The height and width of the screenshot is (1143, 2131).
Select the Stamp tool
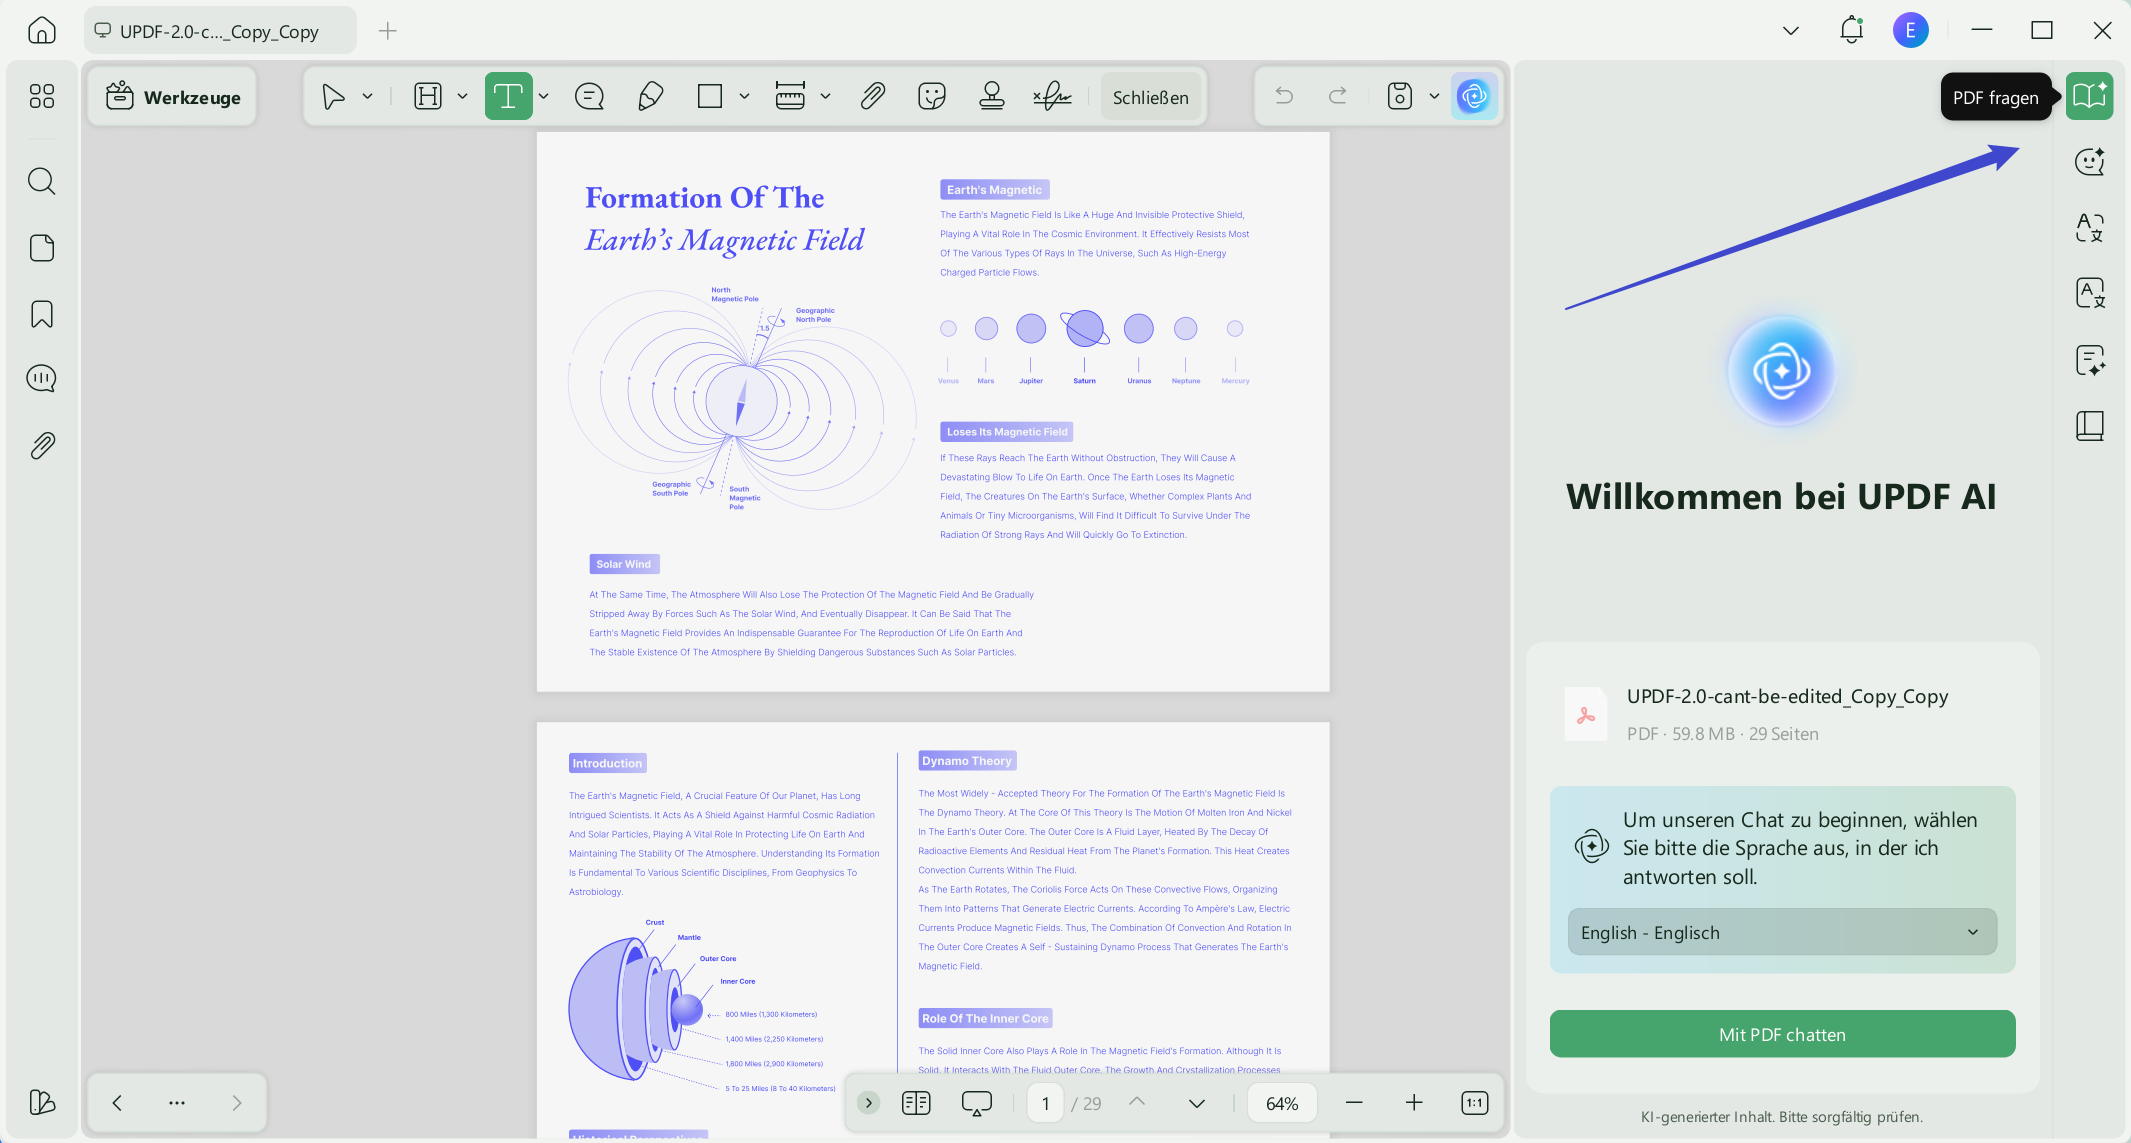click(x=992, y=96)
